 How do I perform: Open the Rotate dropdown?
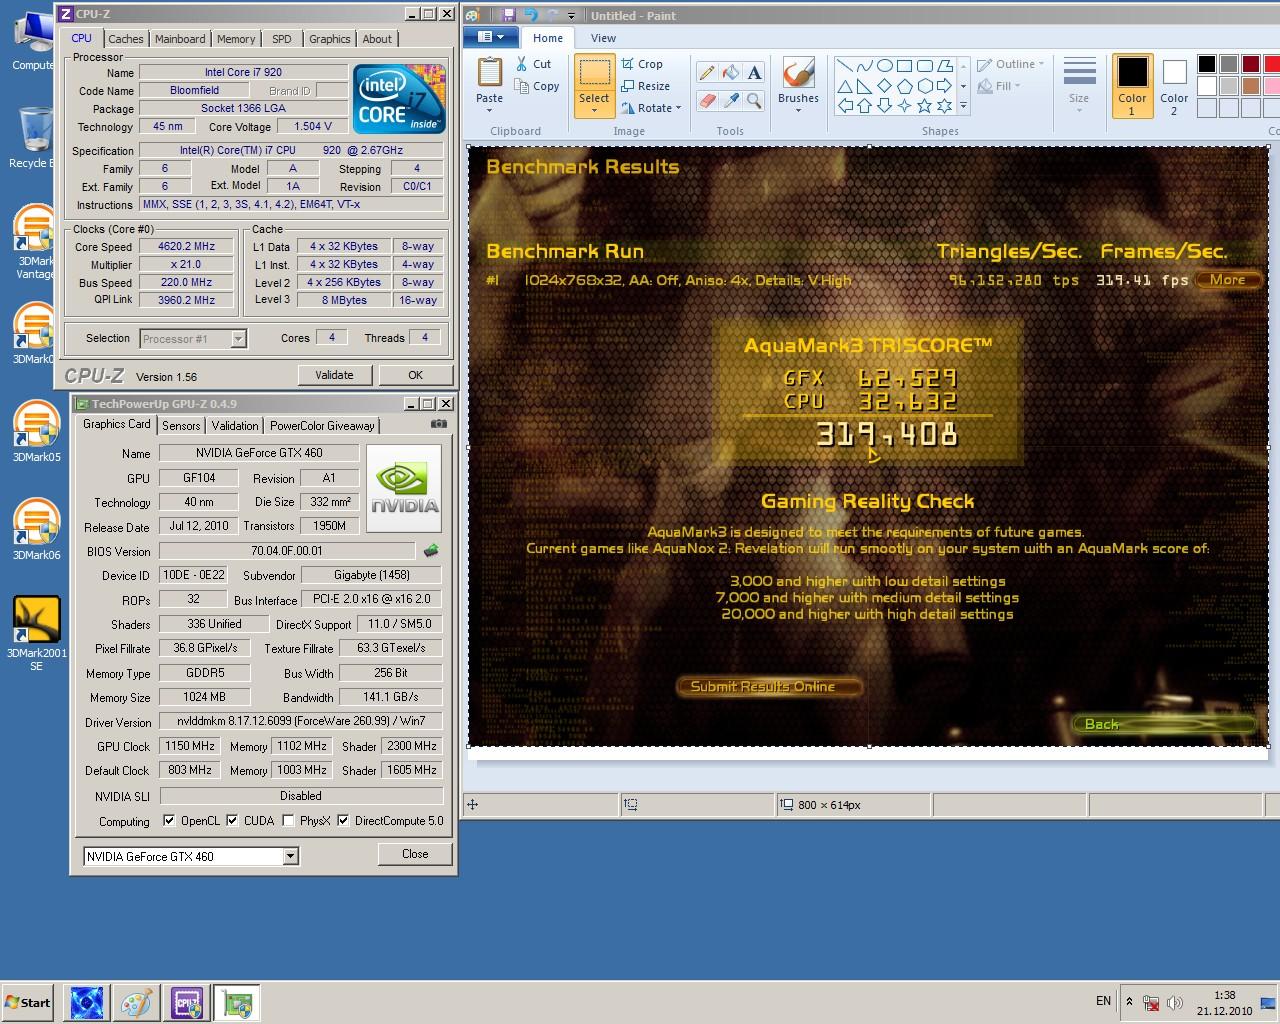[x=652, y=108]
